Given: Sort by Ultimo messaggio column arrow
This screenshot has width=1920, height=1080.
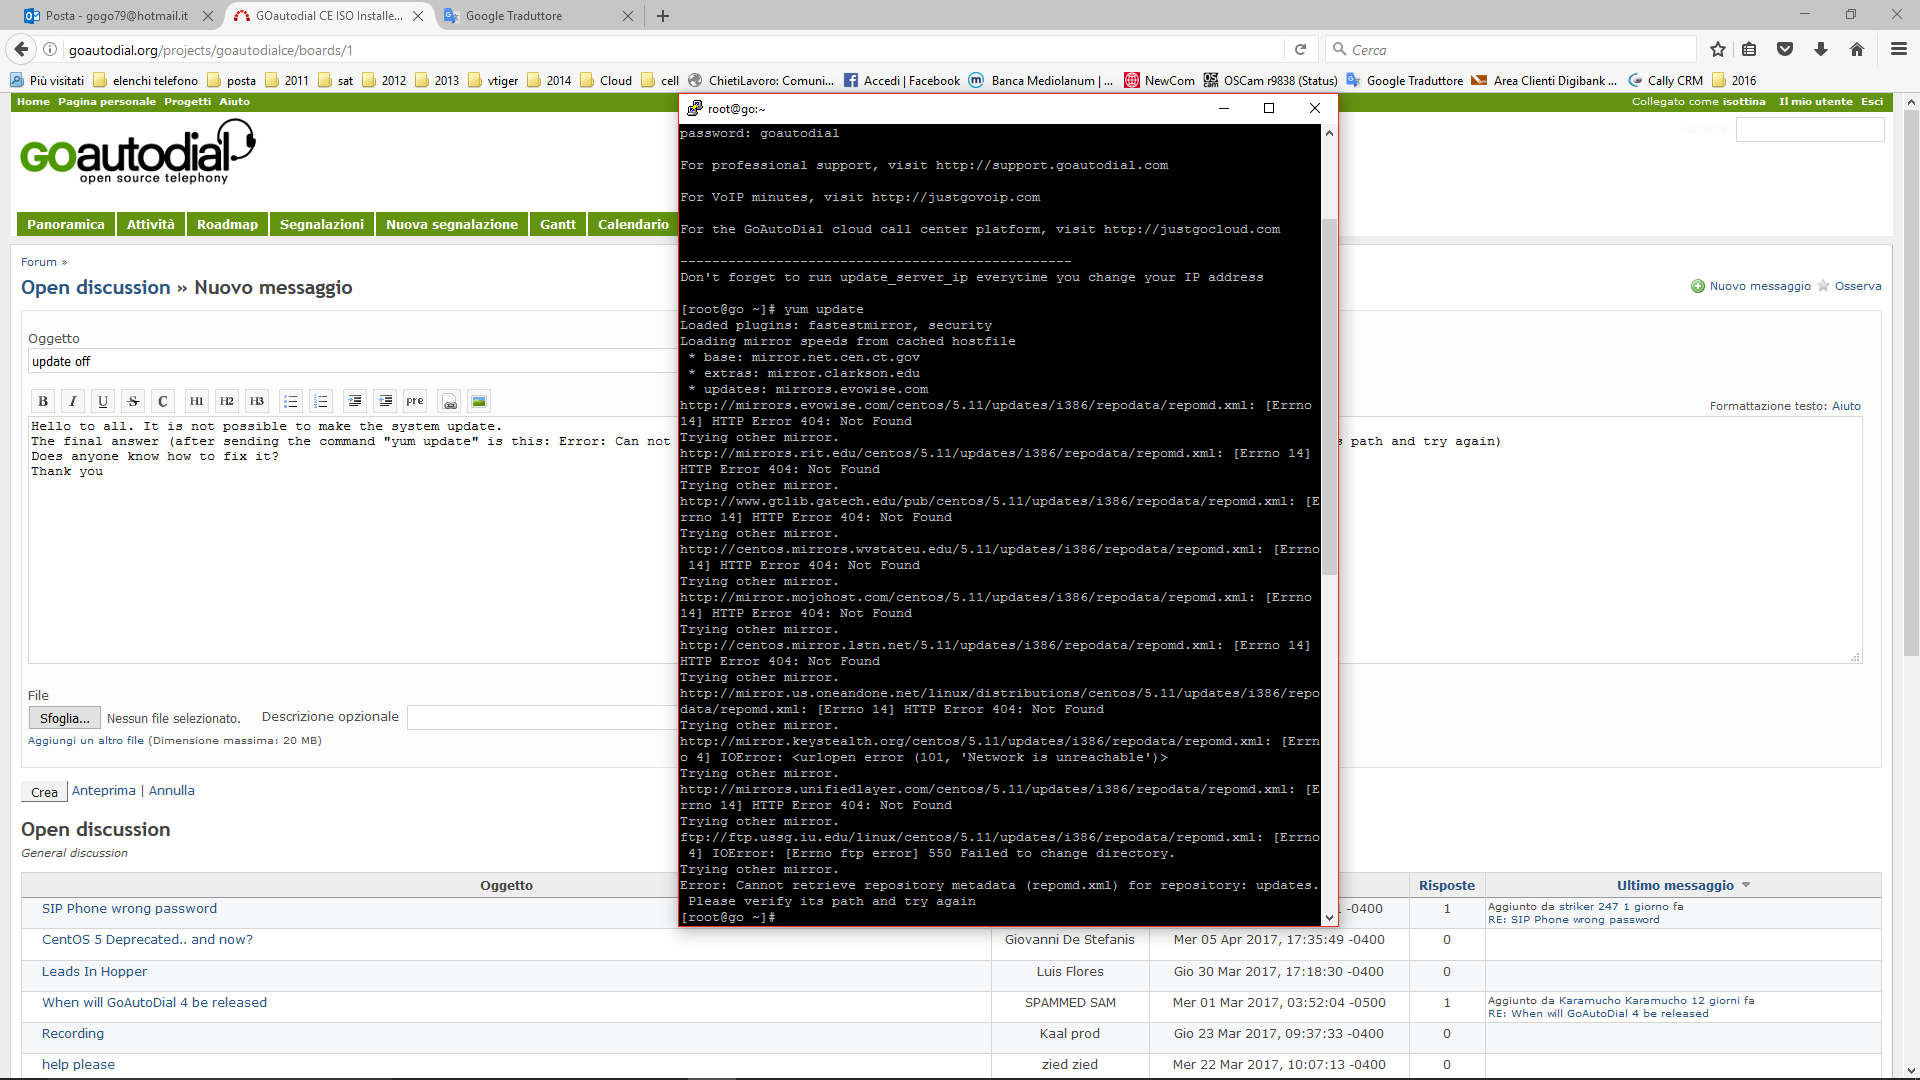Looking at the screenshot, I should click(x=1746, y=885).
